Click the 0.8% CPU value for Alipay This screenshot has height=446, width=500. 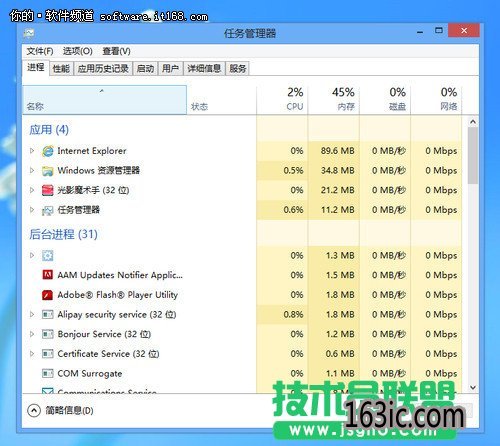[x=293, y=314]
